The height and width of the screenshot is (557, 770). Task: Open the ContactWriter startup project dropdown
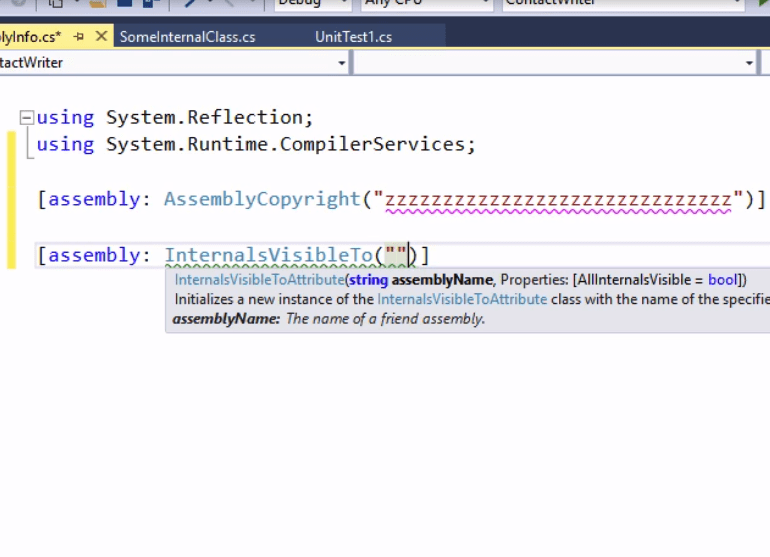(x=622, y=4)
